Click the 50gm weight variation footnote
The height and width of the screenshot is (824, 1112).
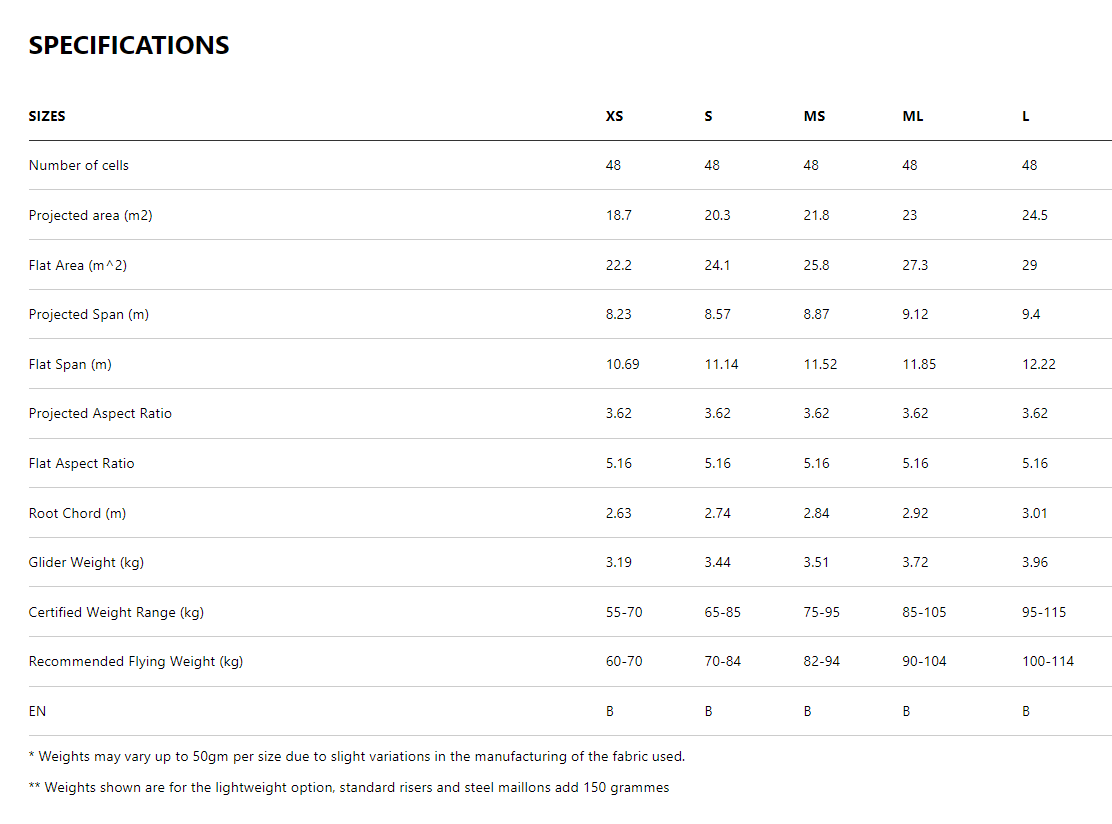point(357,756)
